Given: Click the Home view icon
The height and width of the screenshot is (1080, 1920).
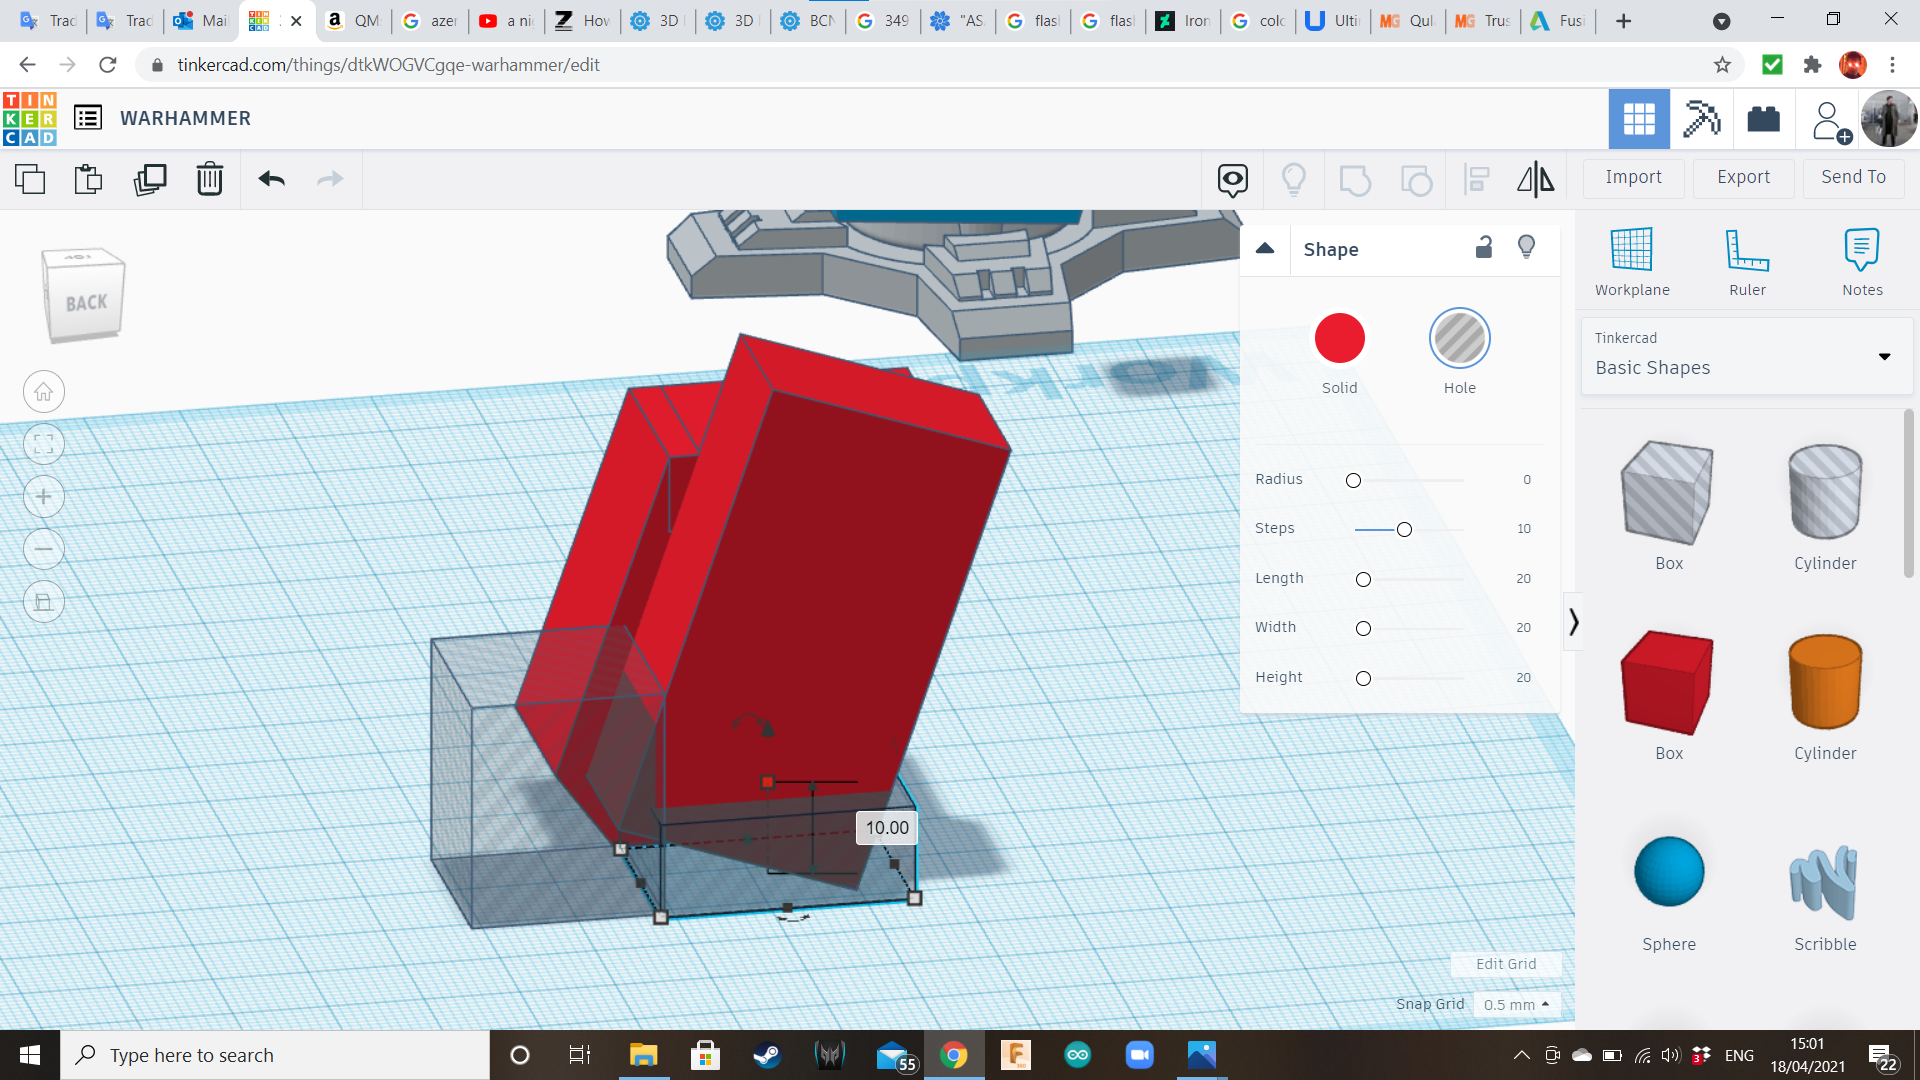Looking at the screenshot, I should tap(44, 392).
